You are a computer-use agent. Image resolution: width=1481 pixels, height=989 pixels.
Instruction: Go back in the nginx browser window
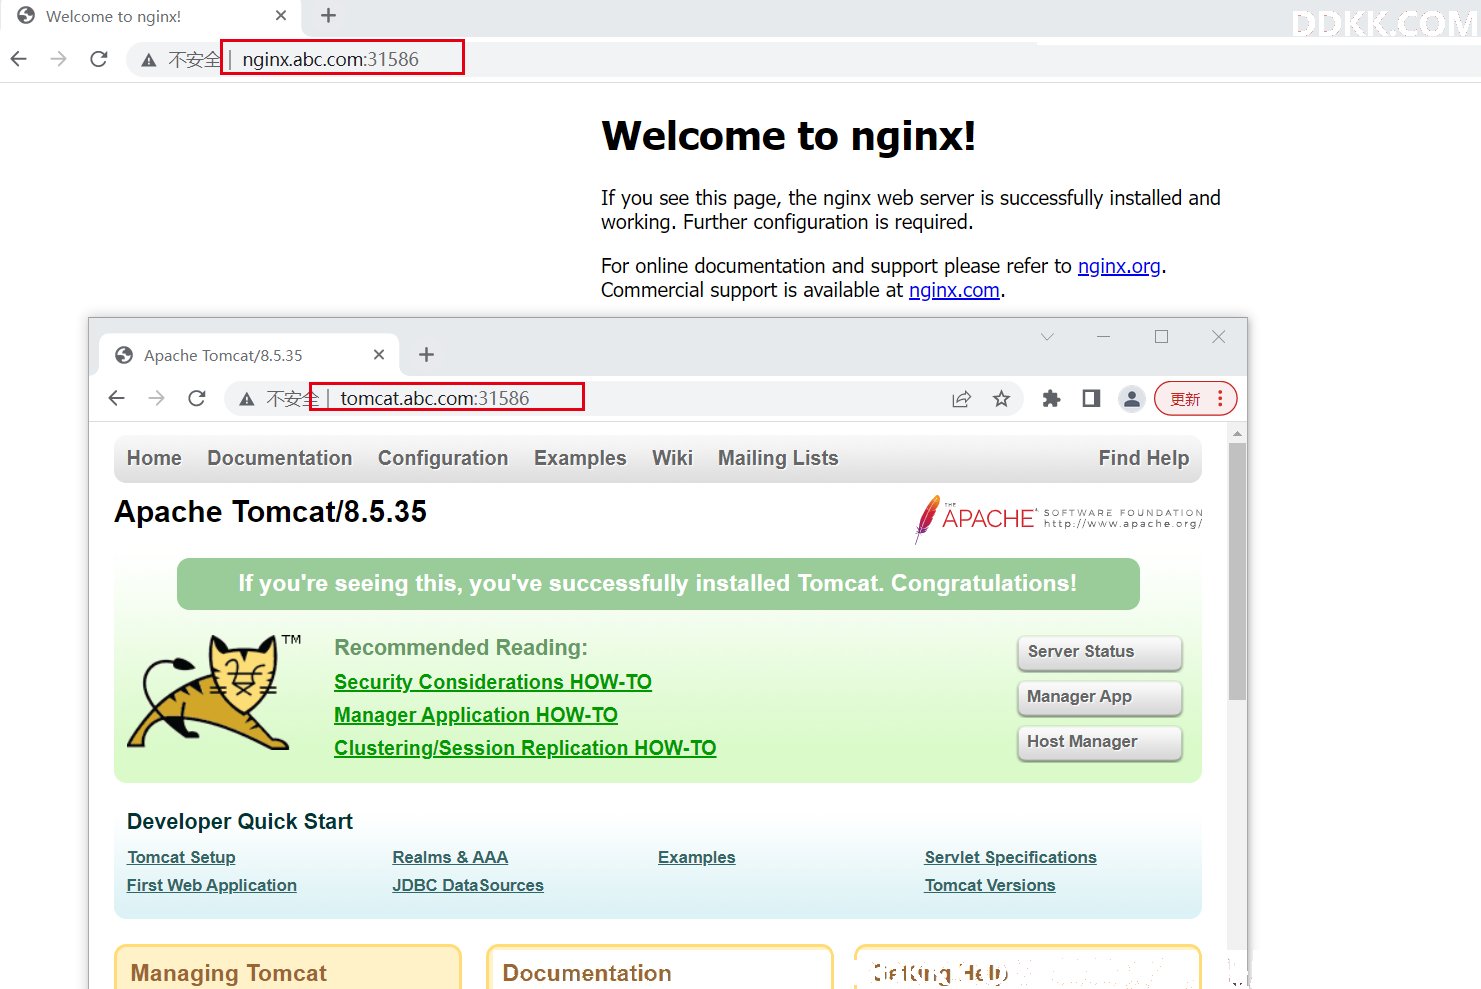pos(18,59)
